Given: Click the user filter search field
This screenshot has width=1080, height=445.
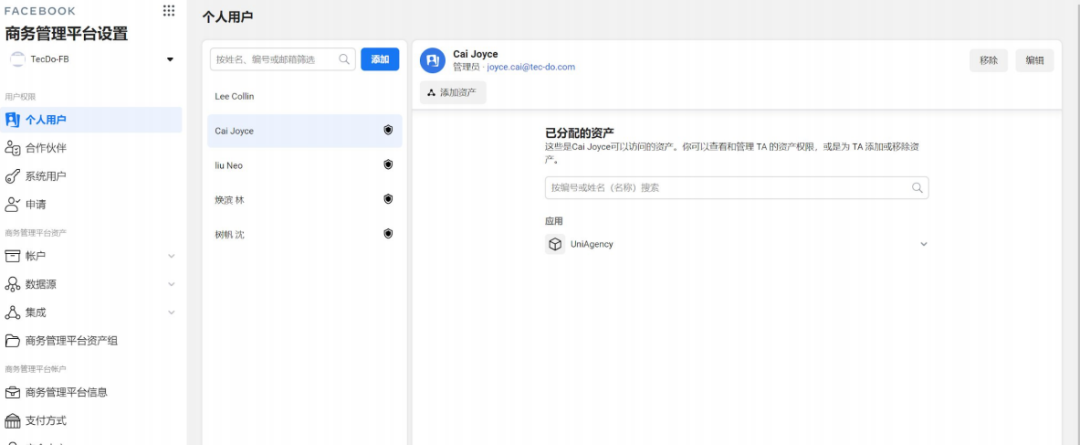Looking at the screenshot, I should (282, 59).
